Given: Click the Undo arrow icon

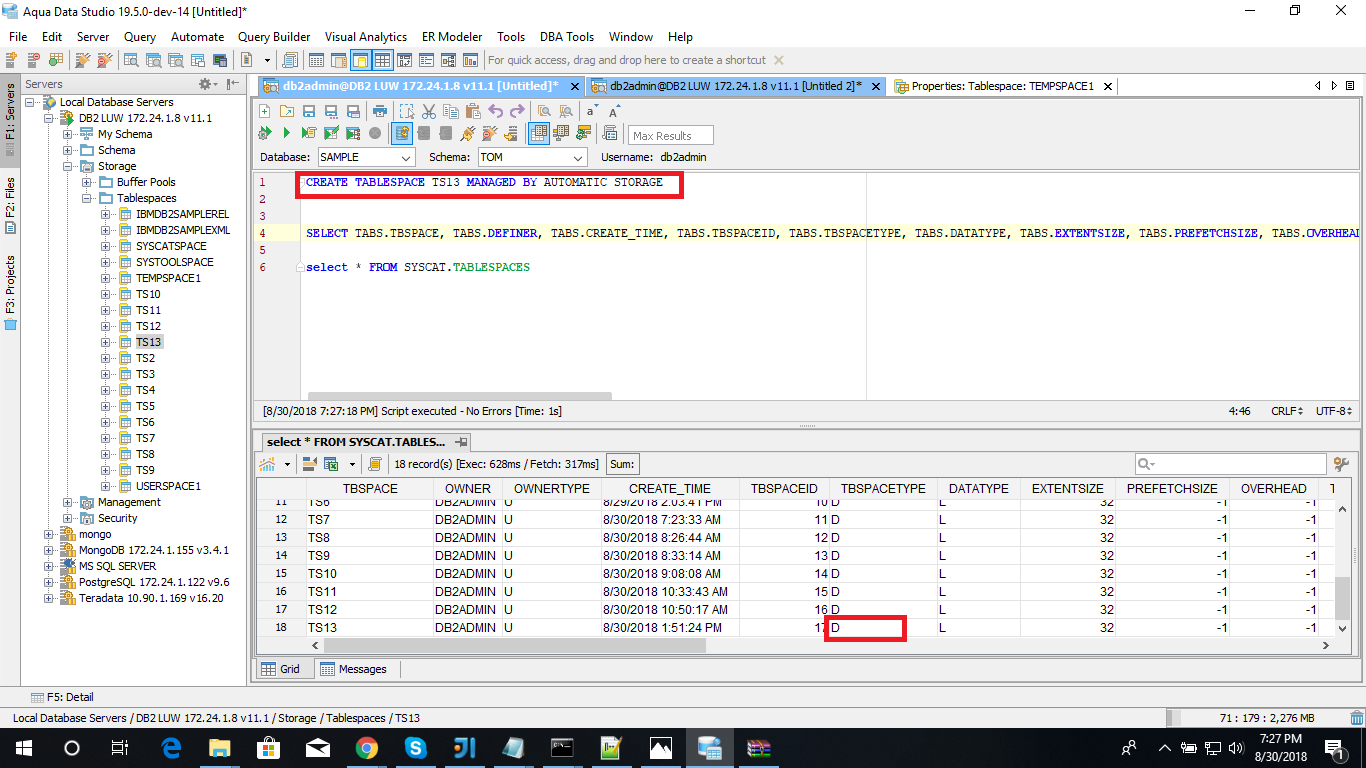Looking at the screenshot, I should [x=495, y=111].
